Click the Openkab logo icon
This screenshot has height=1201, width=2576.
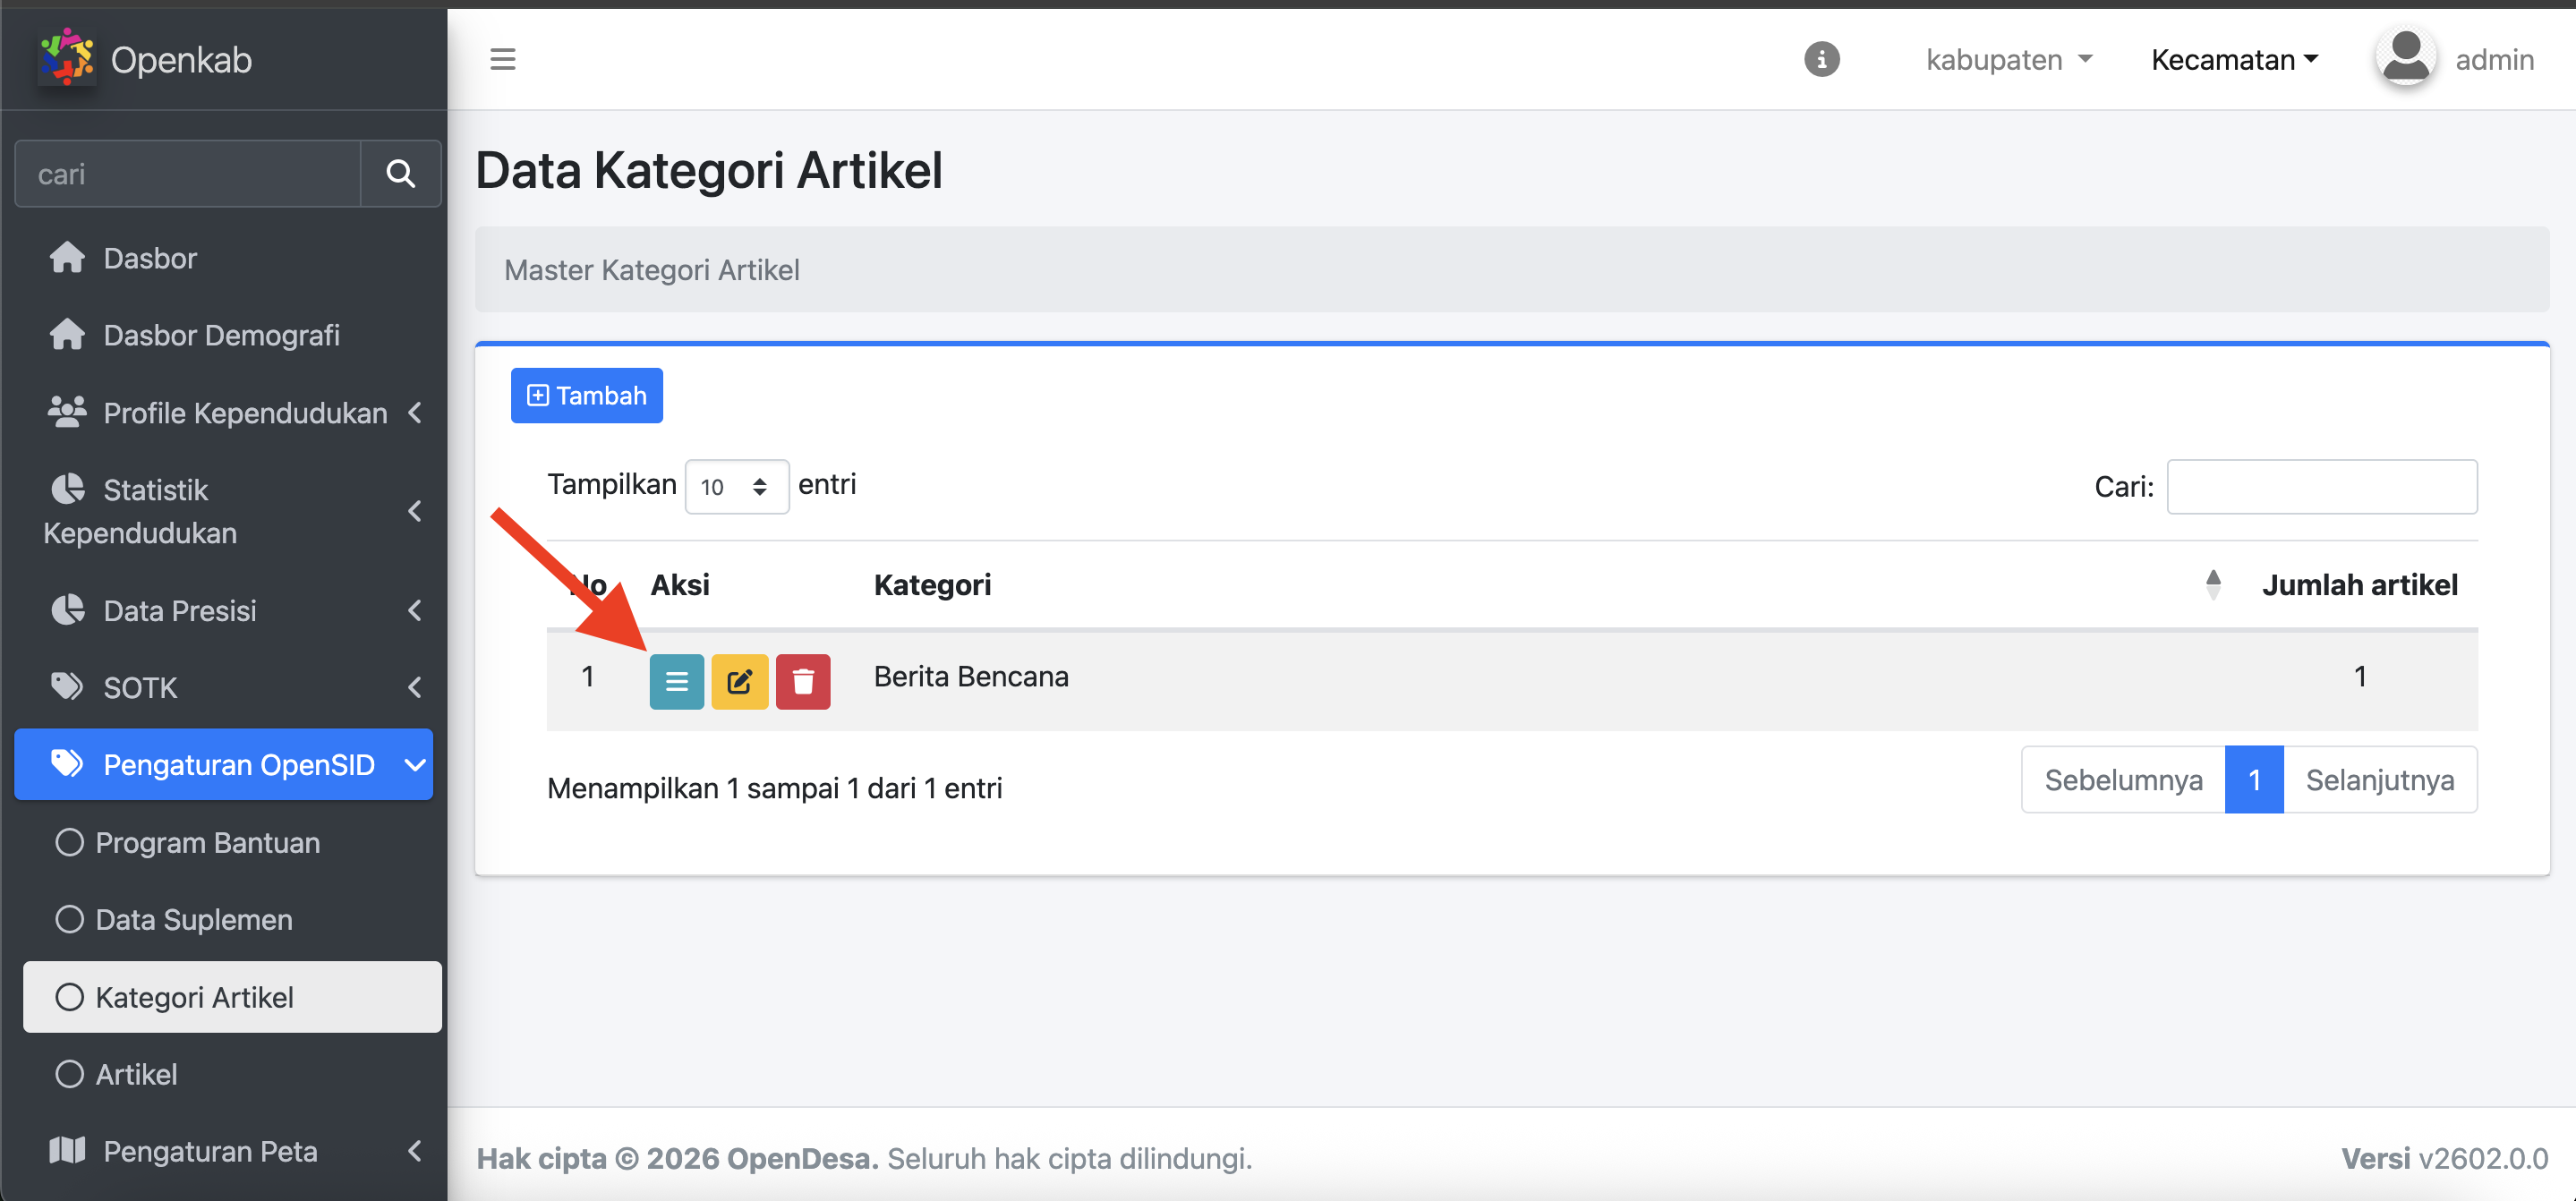click(66, 57)
